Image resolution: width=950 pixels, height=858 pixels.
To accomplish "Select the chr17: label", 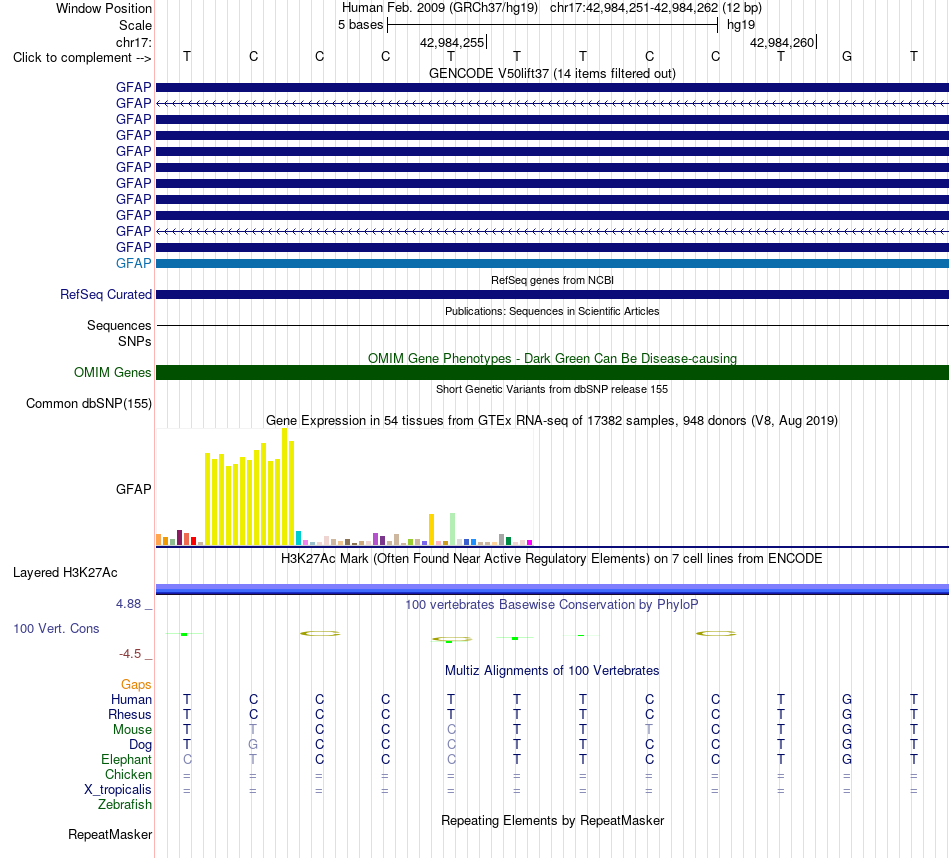I will [x=134, y=42].
